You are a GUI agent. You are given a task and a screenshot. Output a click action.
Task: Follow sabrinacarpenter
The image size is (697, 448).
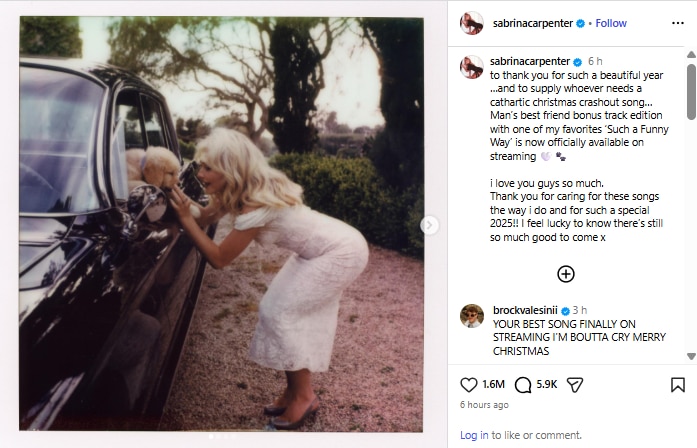611,23
